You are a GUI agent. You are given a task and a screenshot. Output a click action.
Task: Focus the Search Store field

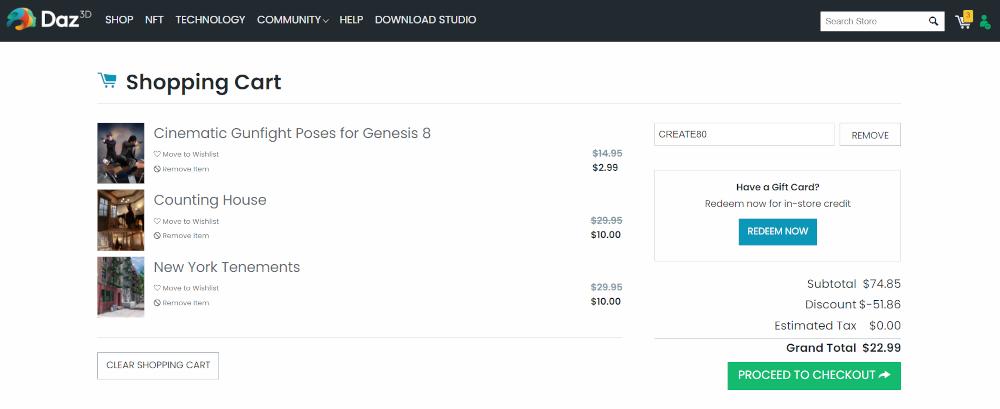coord(870,21)
